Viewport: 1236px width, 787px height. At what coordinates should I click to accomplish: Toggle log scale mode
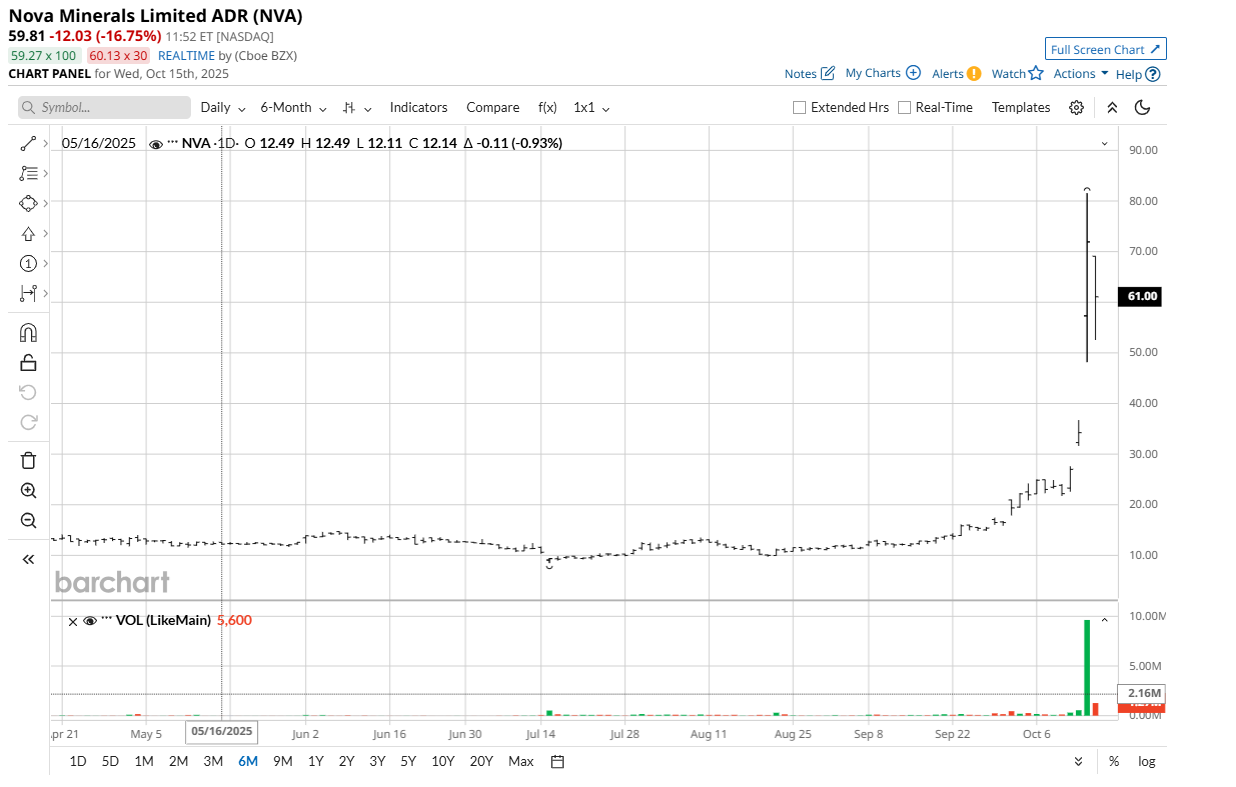(x=1147, y=761)
